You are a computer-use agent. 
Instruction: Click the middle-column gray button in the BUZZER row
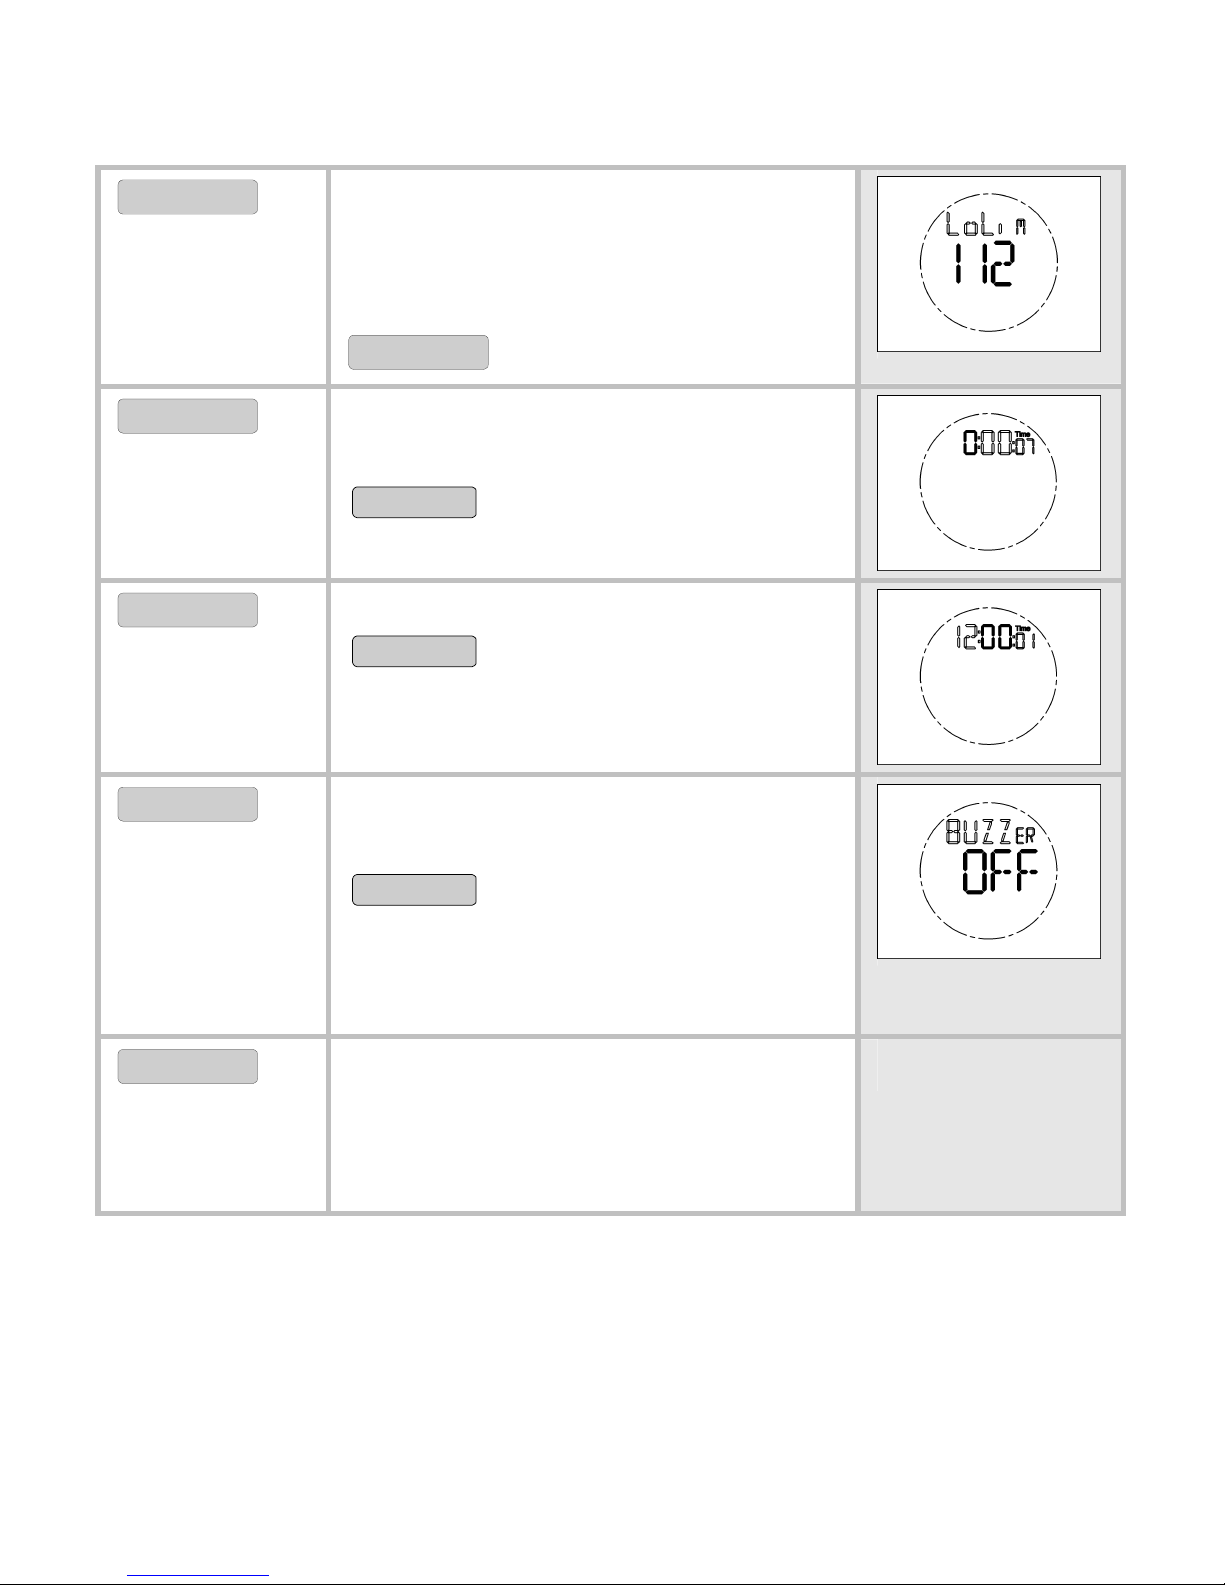pyautogui.click(x=414, y=890)
